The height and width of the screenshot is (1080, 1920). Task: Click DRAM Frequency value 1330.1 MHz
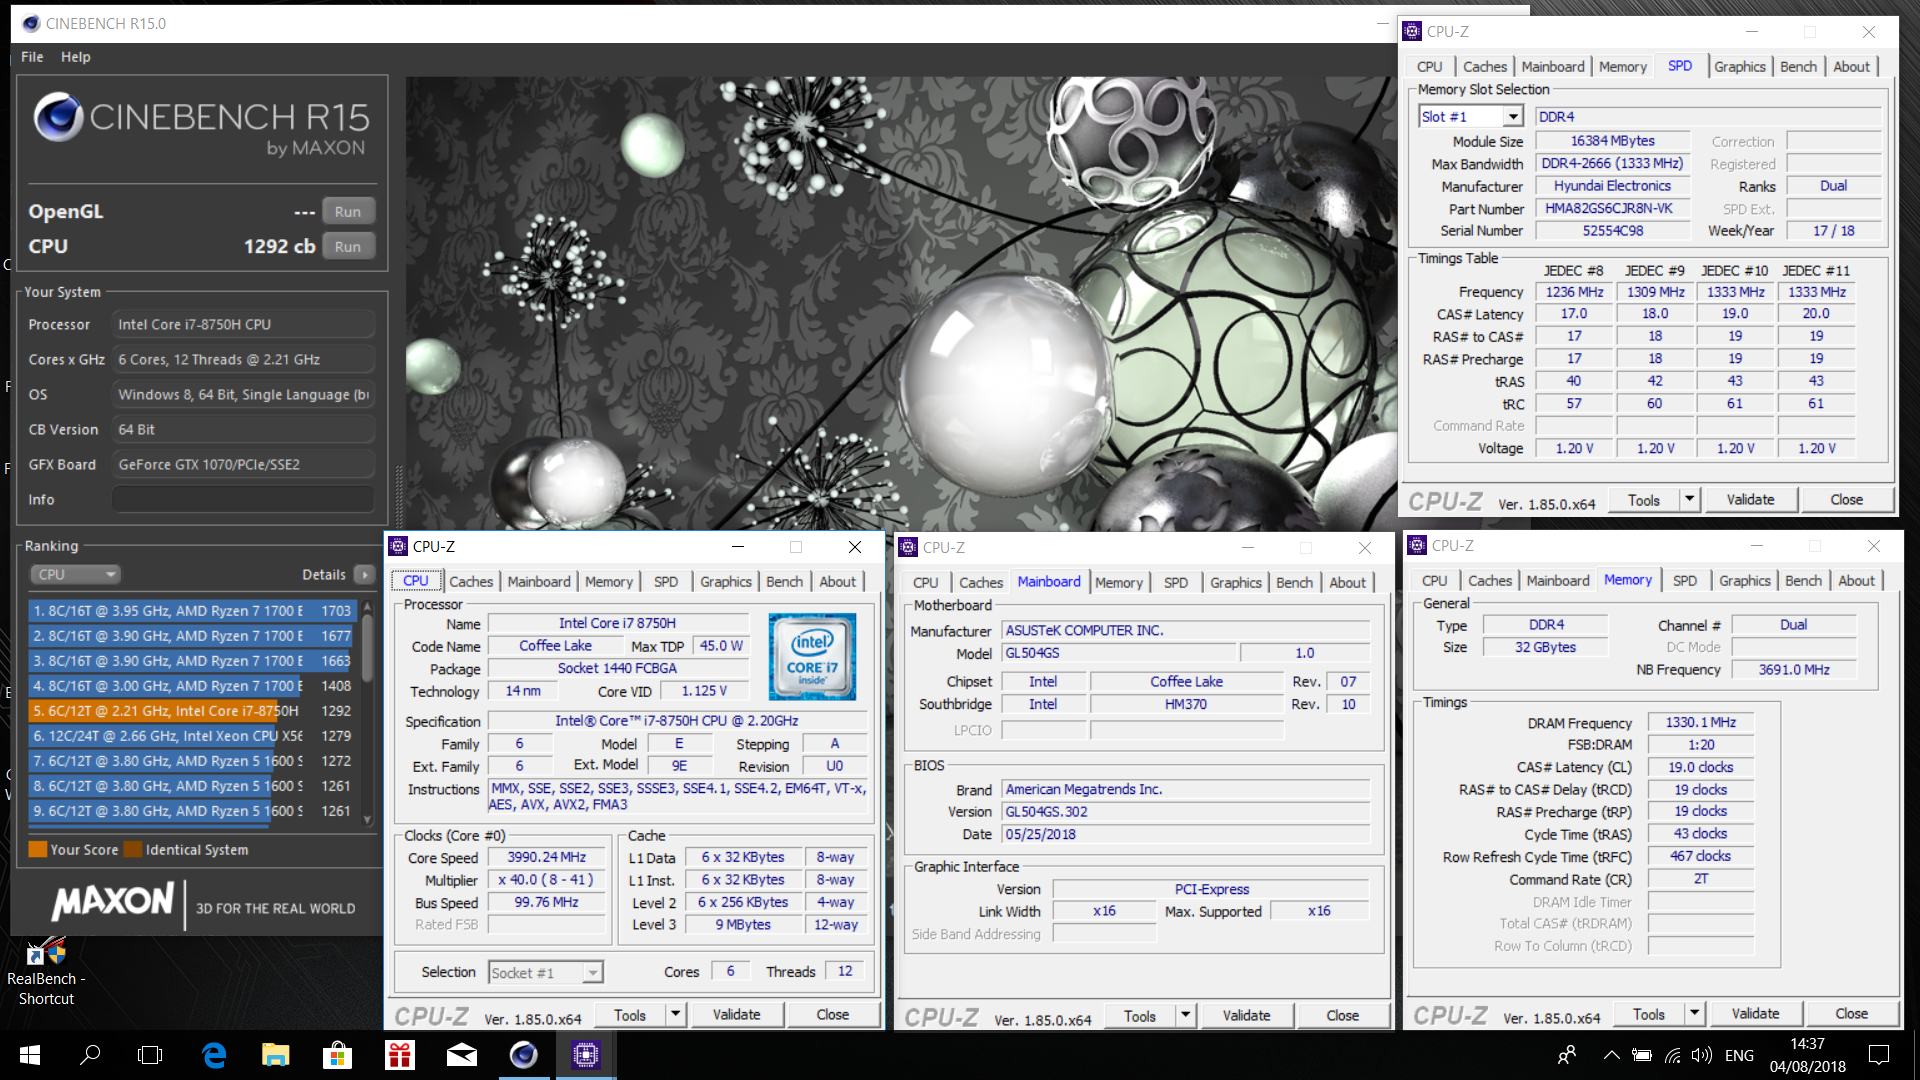(1700, 722)
